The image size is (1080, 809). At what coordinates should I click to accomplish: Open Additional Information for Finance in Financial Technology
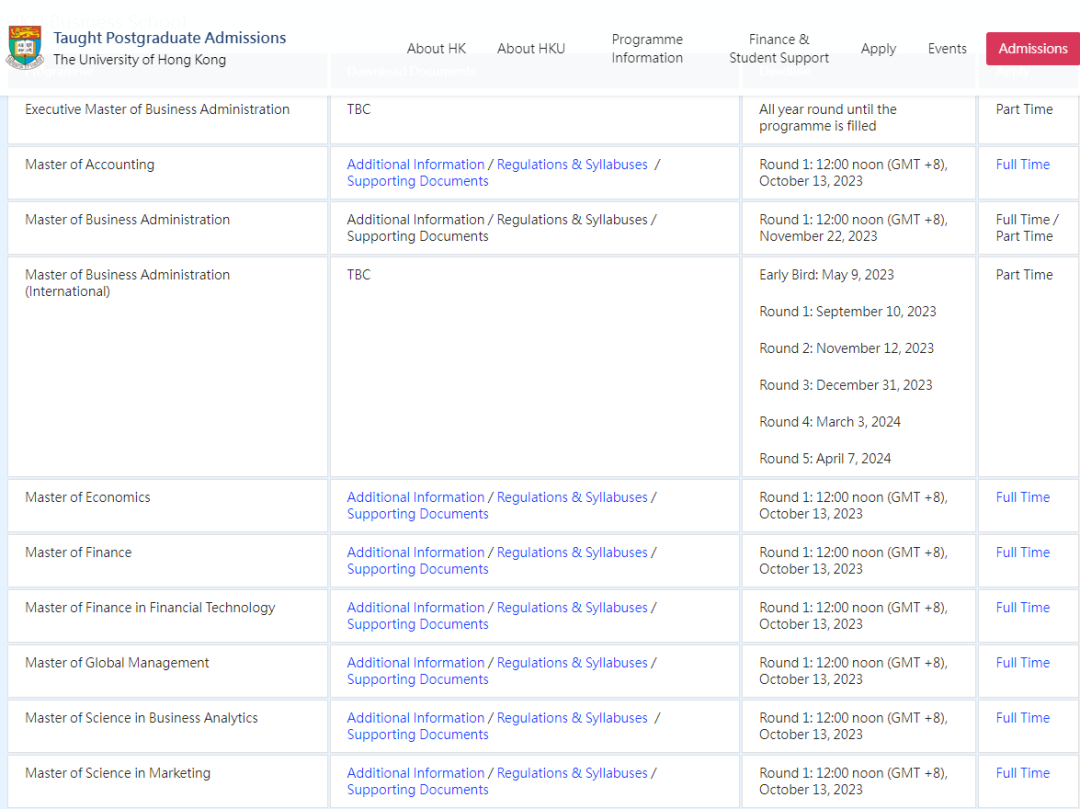click(x=415, y=607)
